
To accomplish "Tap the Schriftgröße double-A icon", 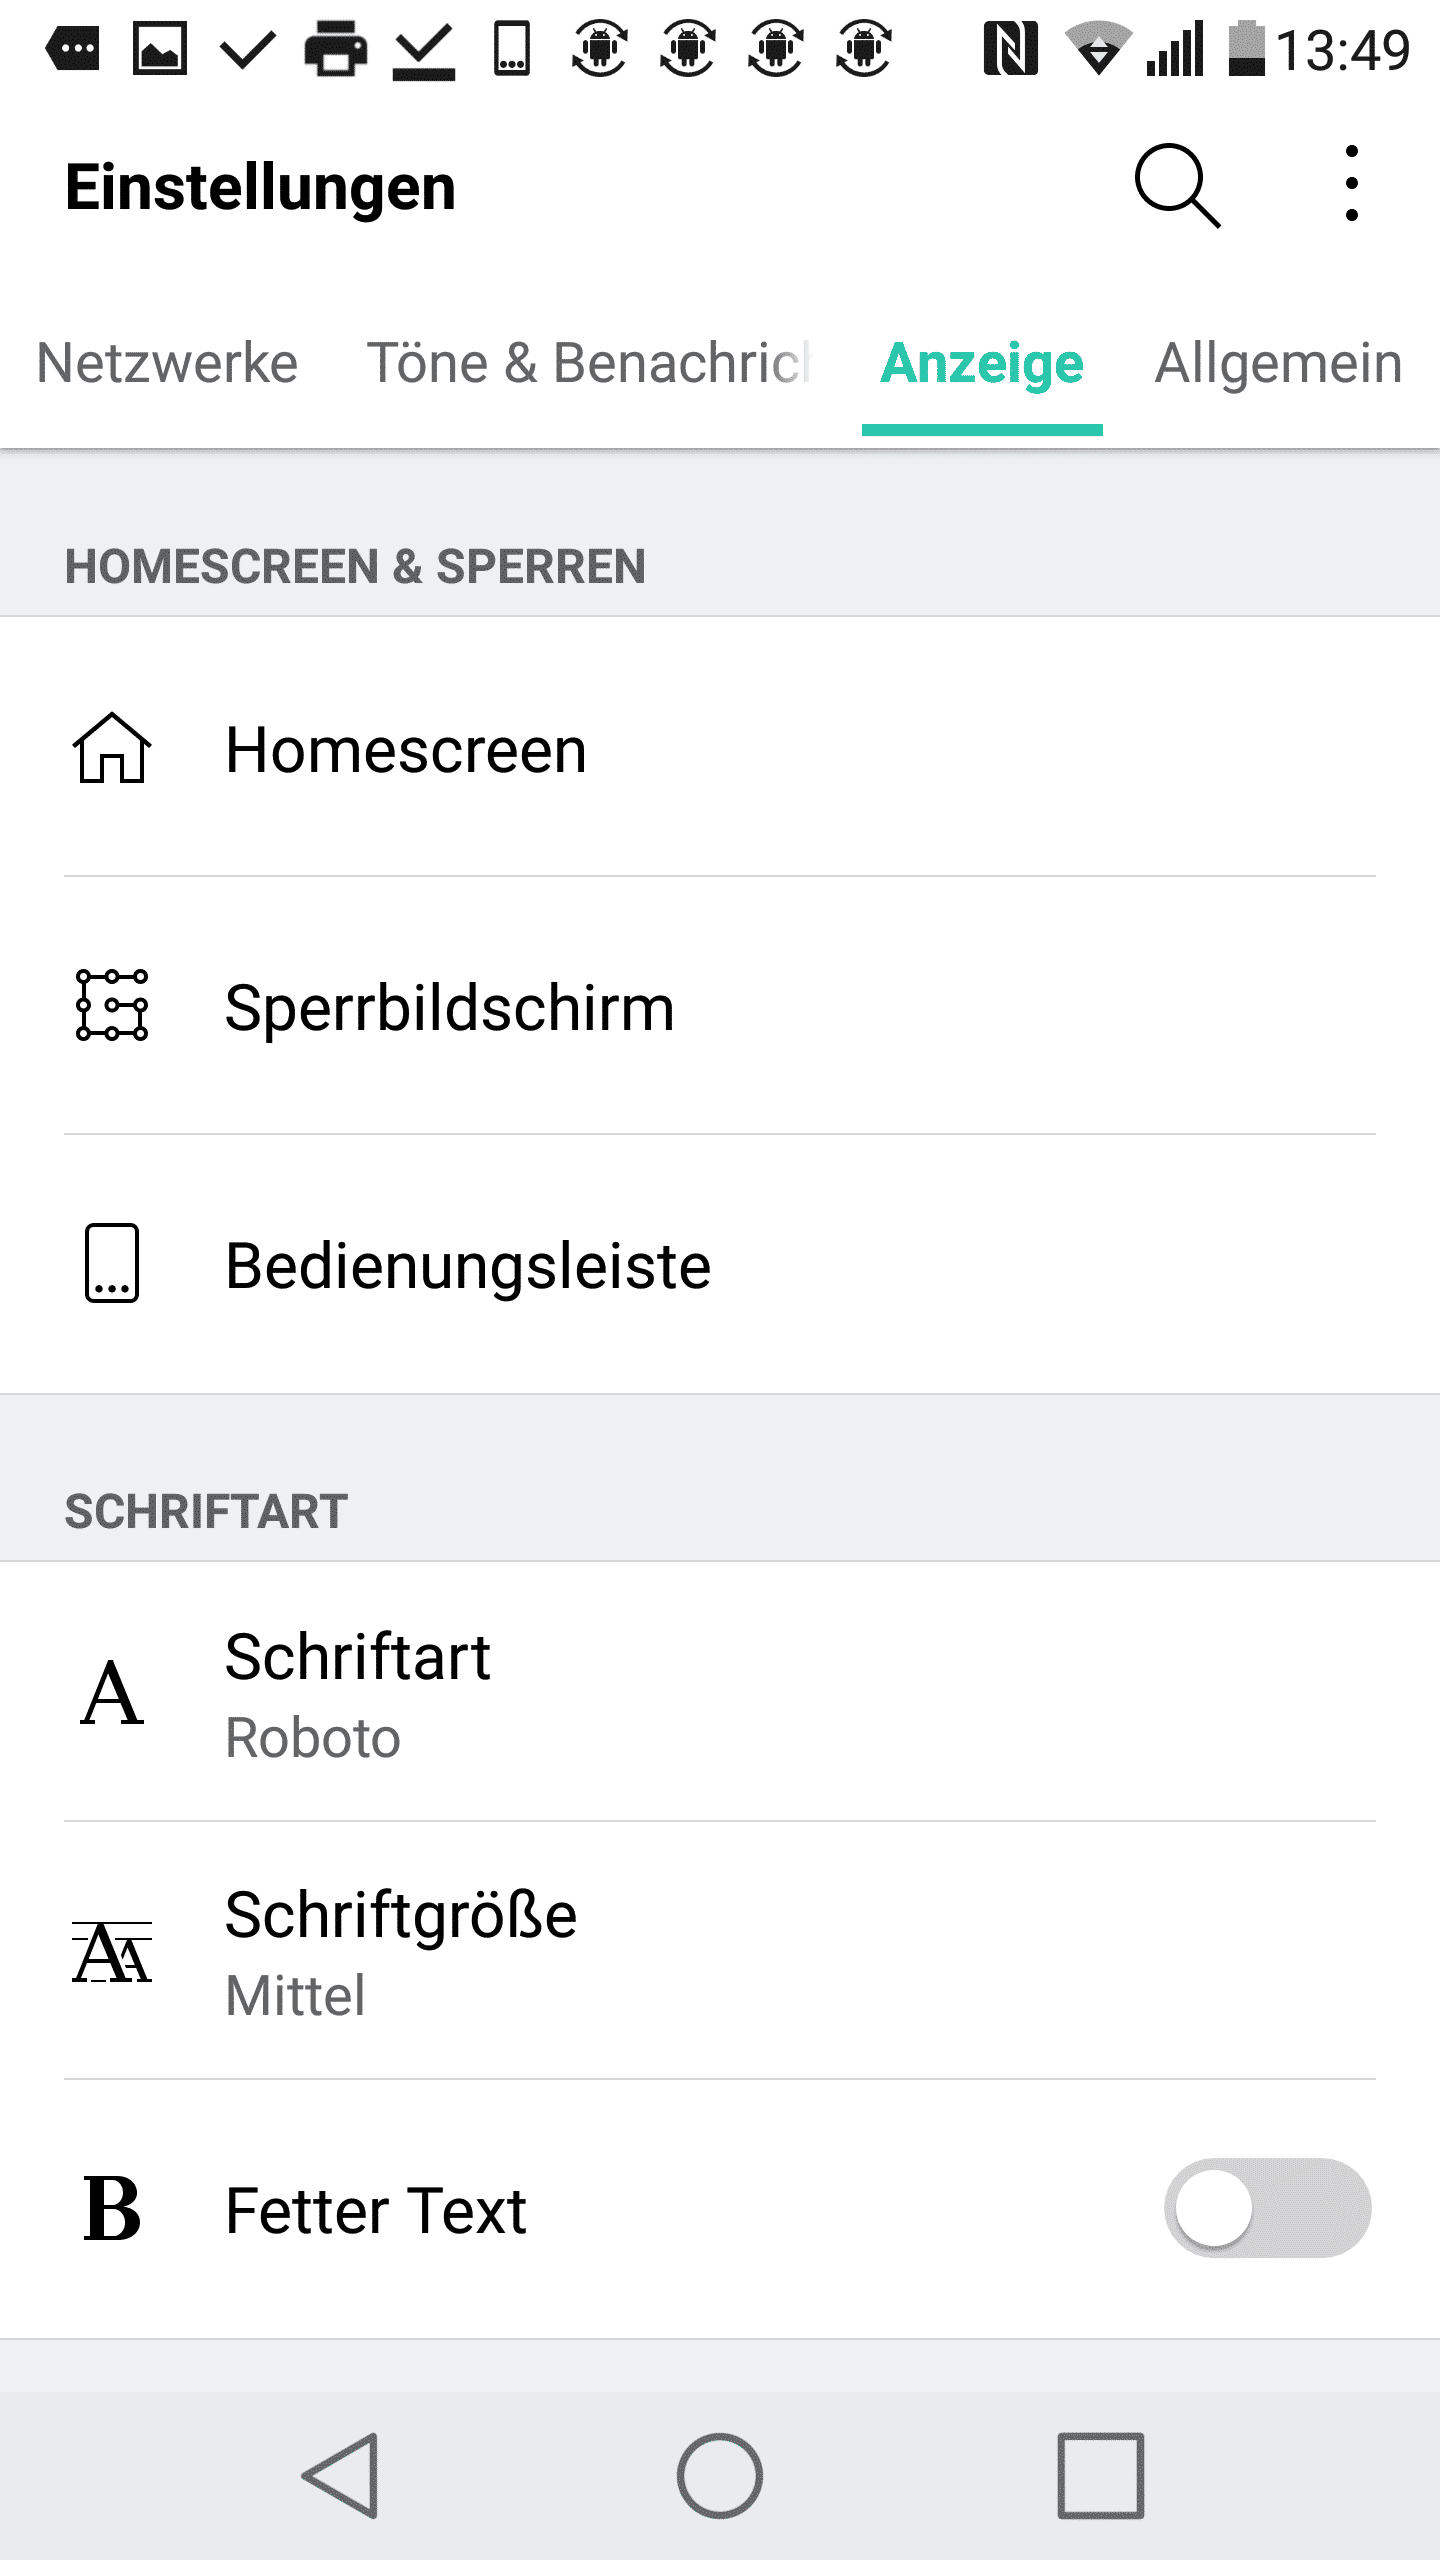I will pyautogui.click(x=112, y=1952).
